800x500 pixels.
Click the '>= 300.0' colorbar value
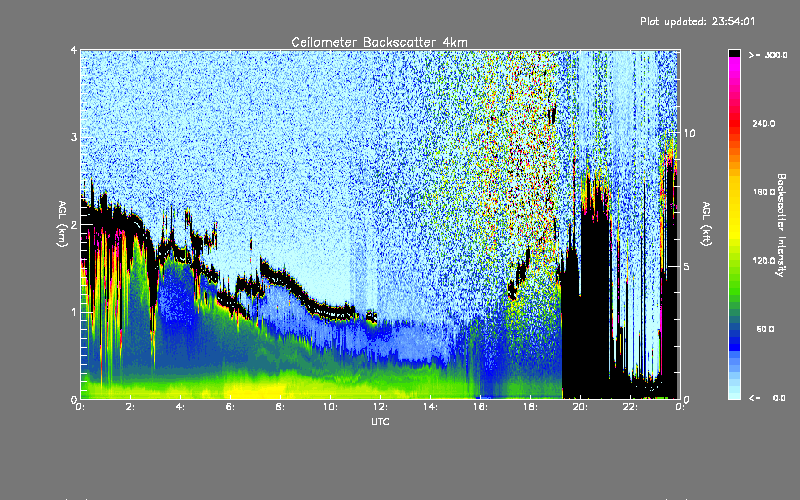[x=768, y=55]
